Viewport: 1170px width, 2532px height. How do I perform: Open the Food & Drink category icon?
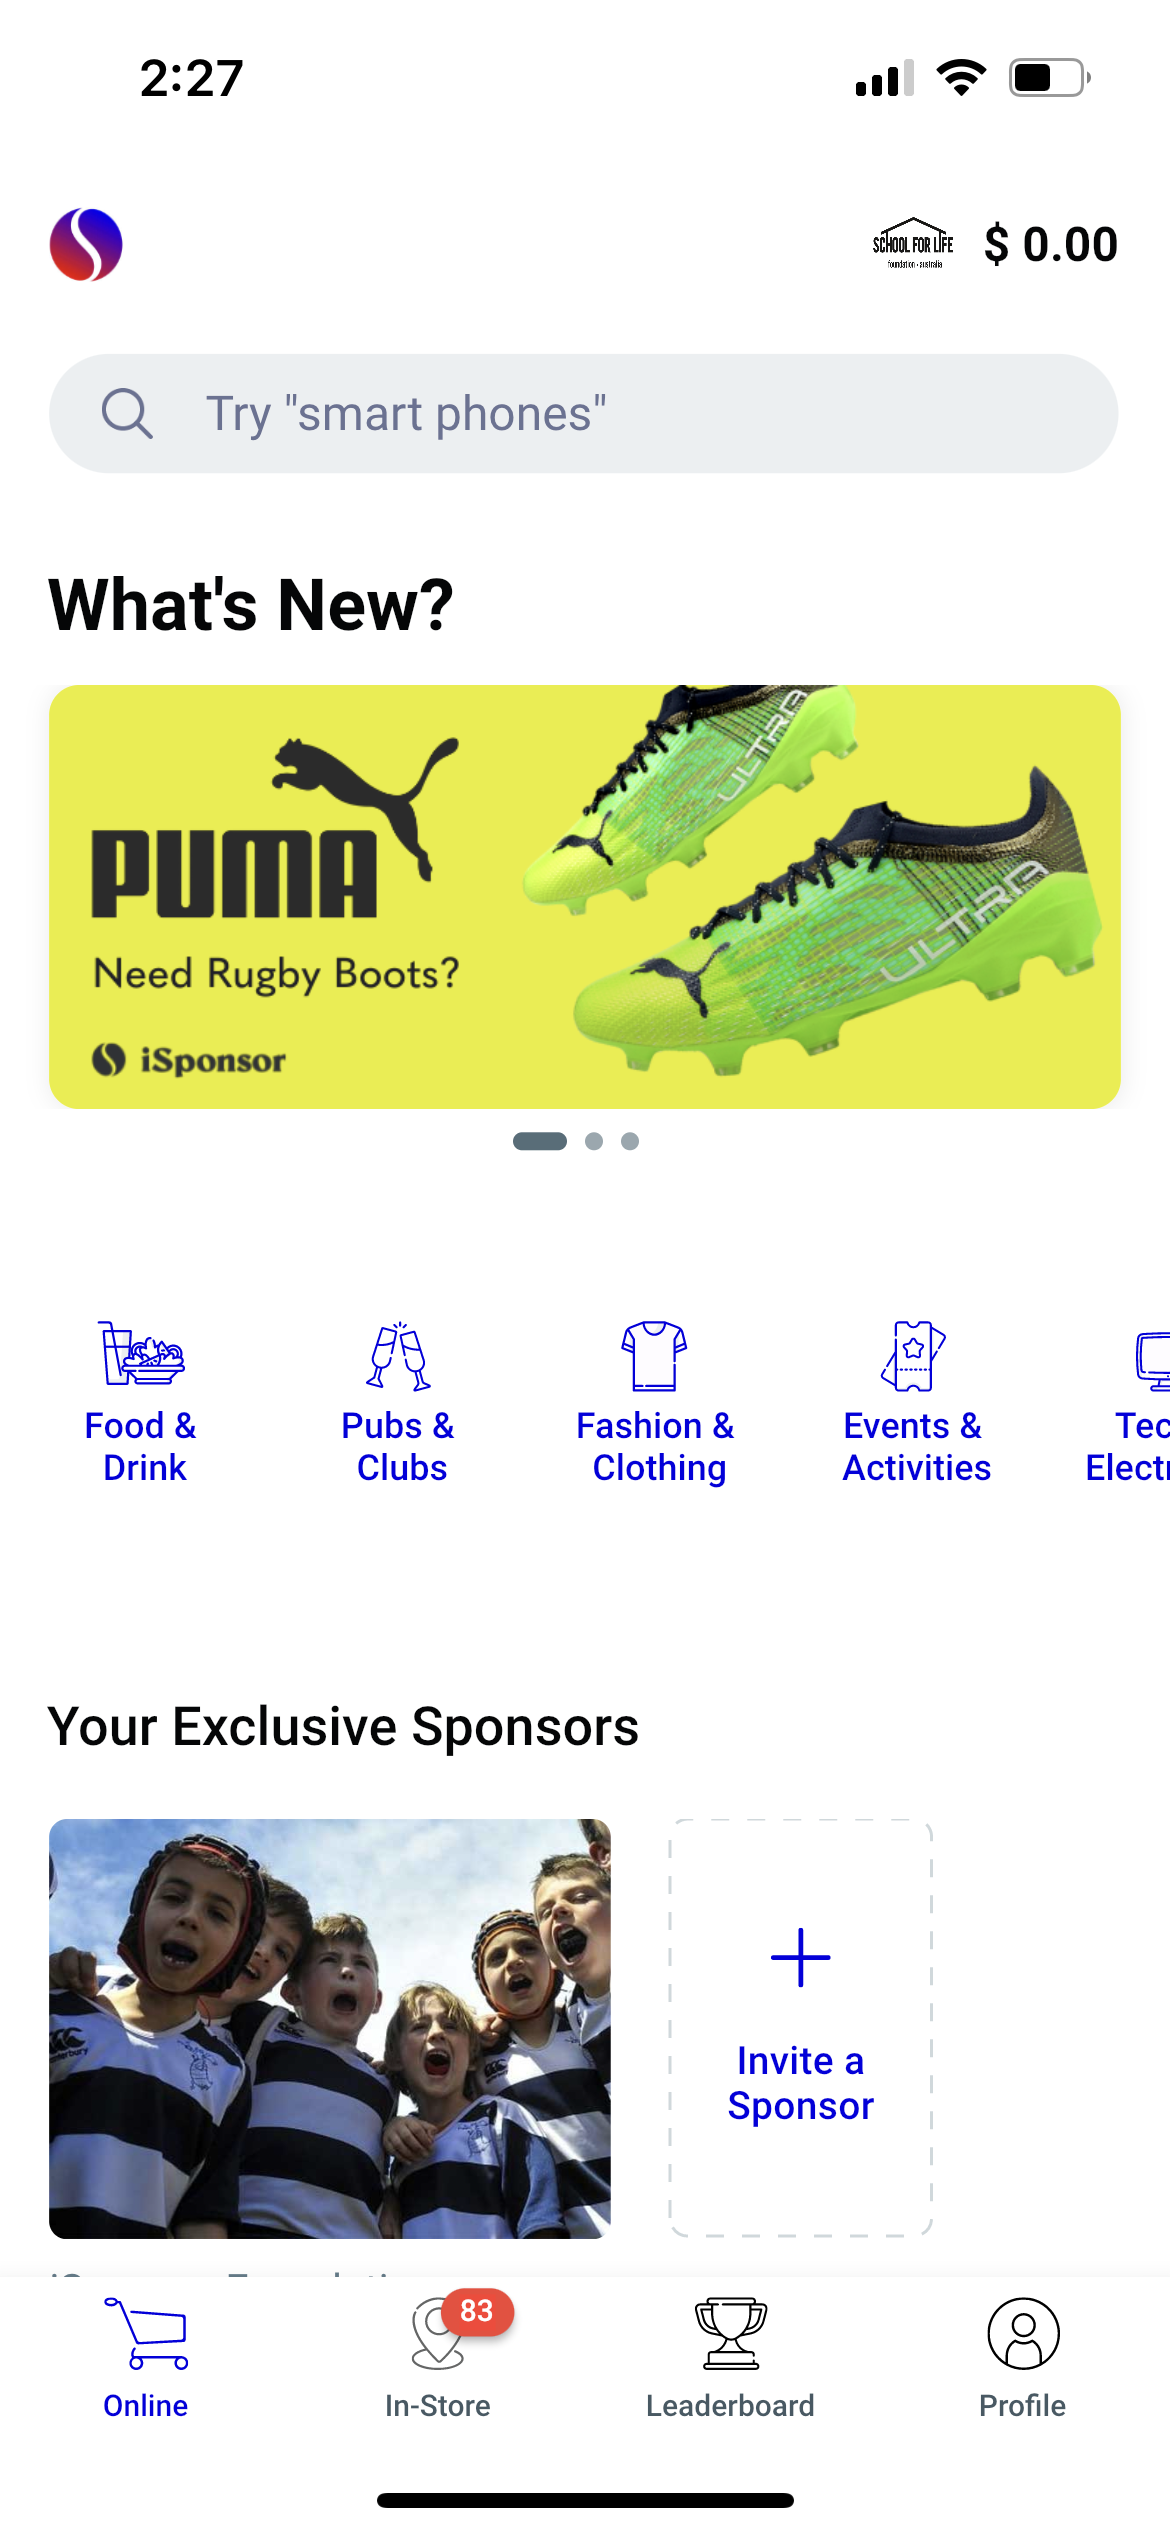coord(141,1354)
